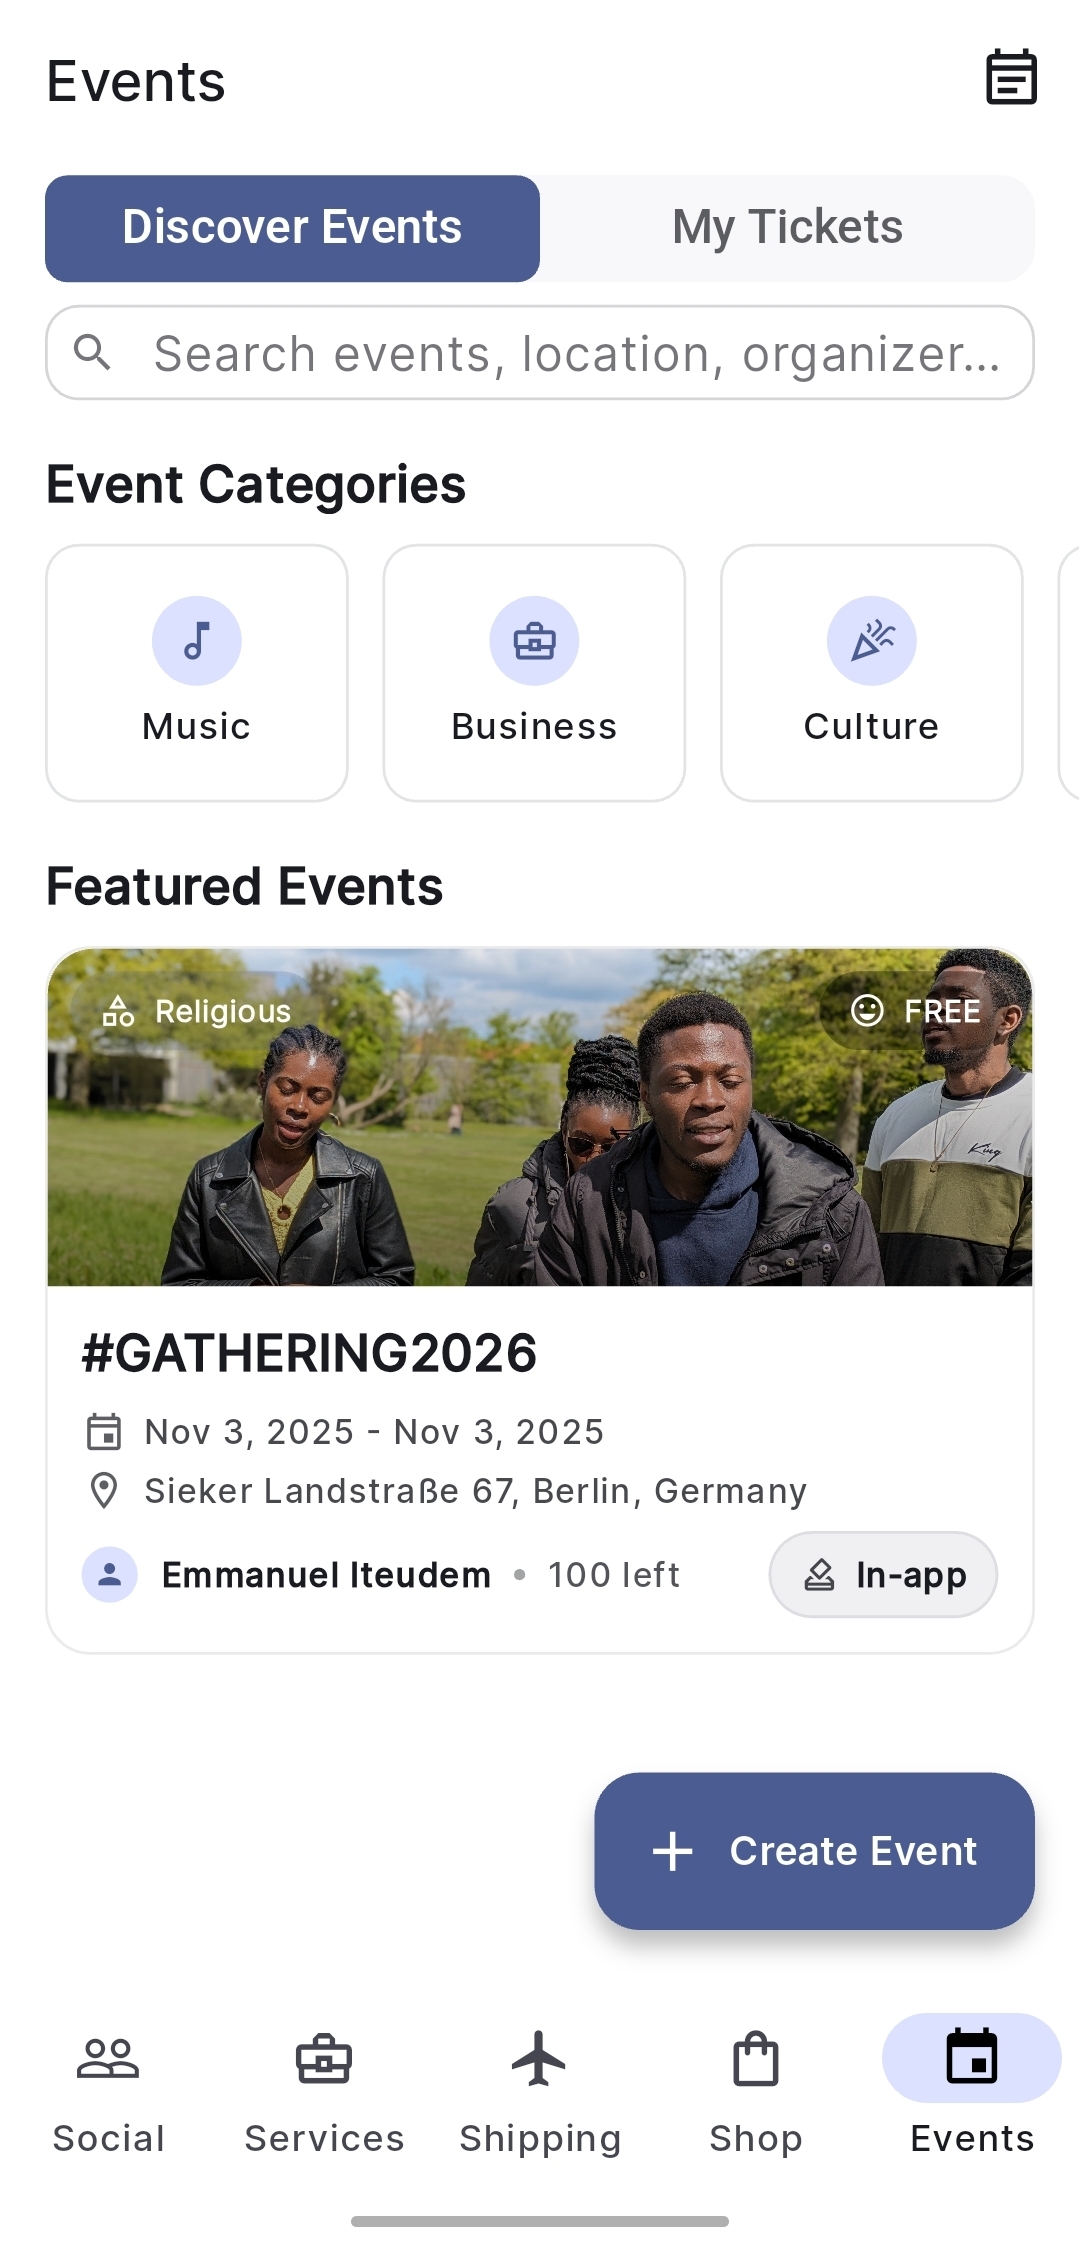Image resolution: width=1079 pixels, height=2241 pixels.
Task: Click the location pin icon of #GATHERING2026
Action: coord(104,1491)
